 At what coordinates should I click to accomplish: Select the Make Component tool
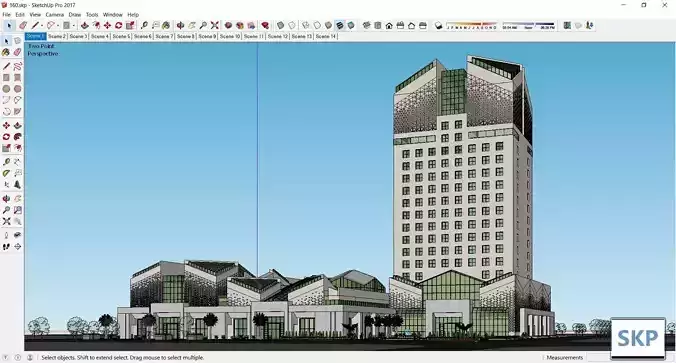point(17,41)
